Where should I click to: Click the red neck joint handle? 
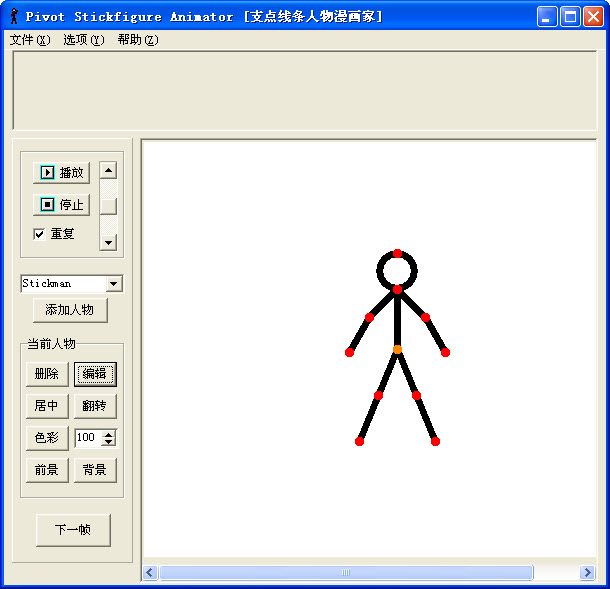coord(397,289)
